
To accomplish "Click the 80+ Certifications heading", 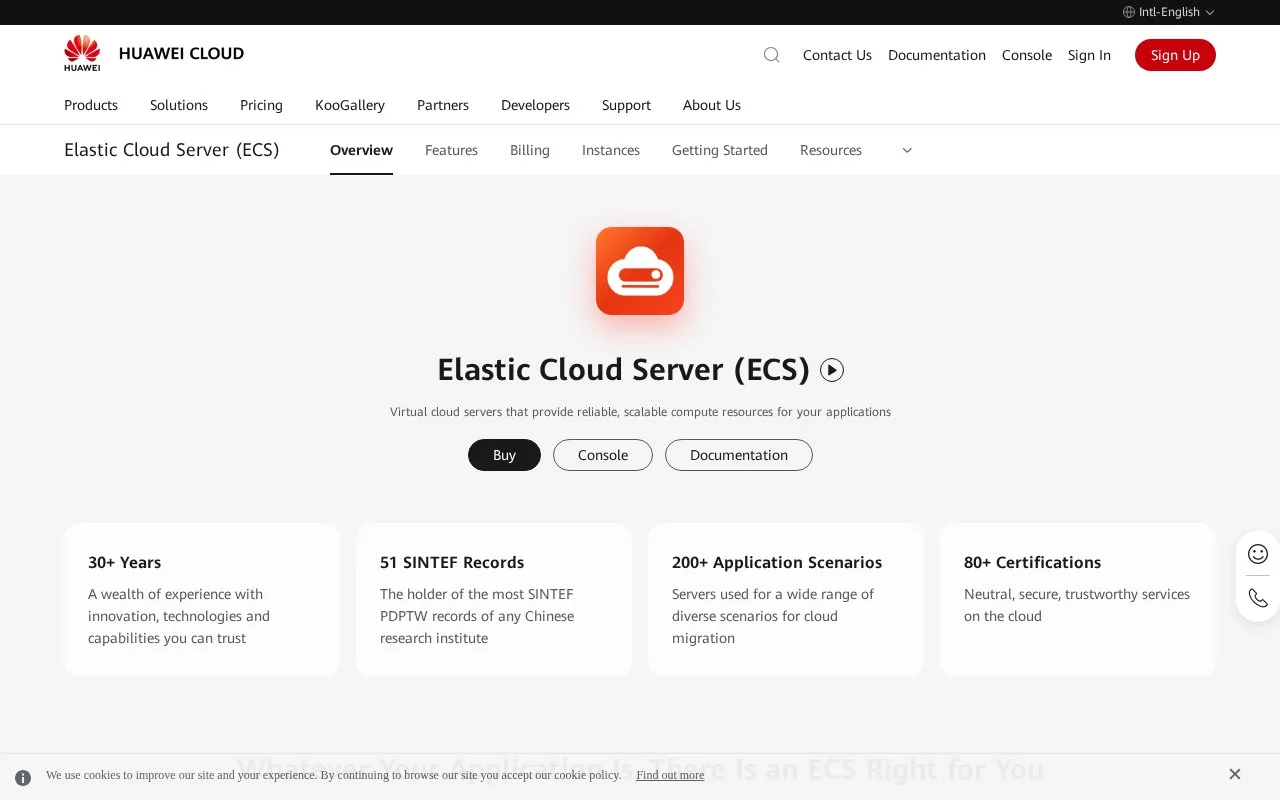I will [x=1032, y=562].
